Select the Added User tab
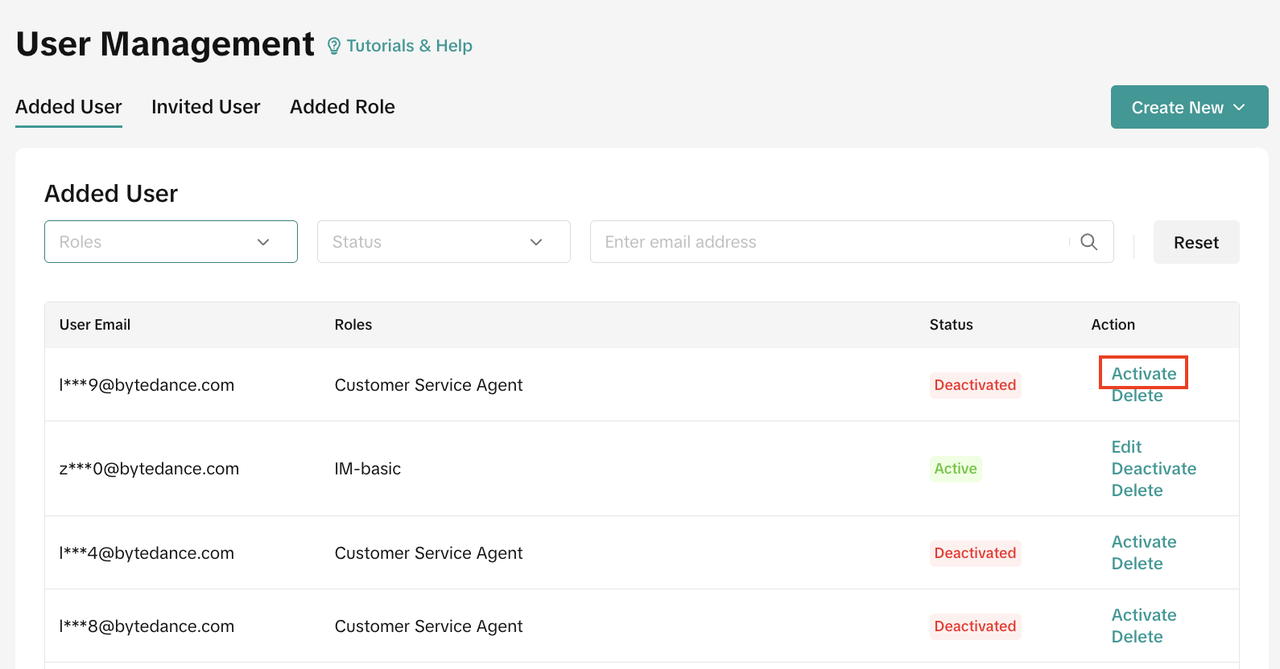This screenshot has height=669, width=1280. [69, 107]
